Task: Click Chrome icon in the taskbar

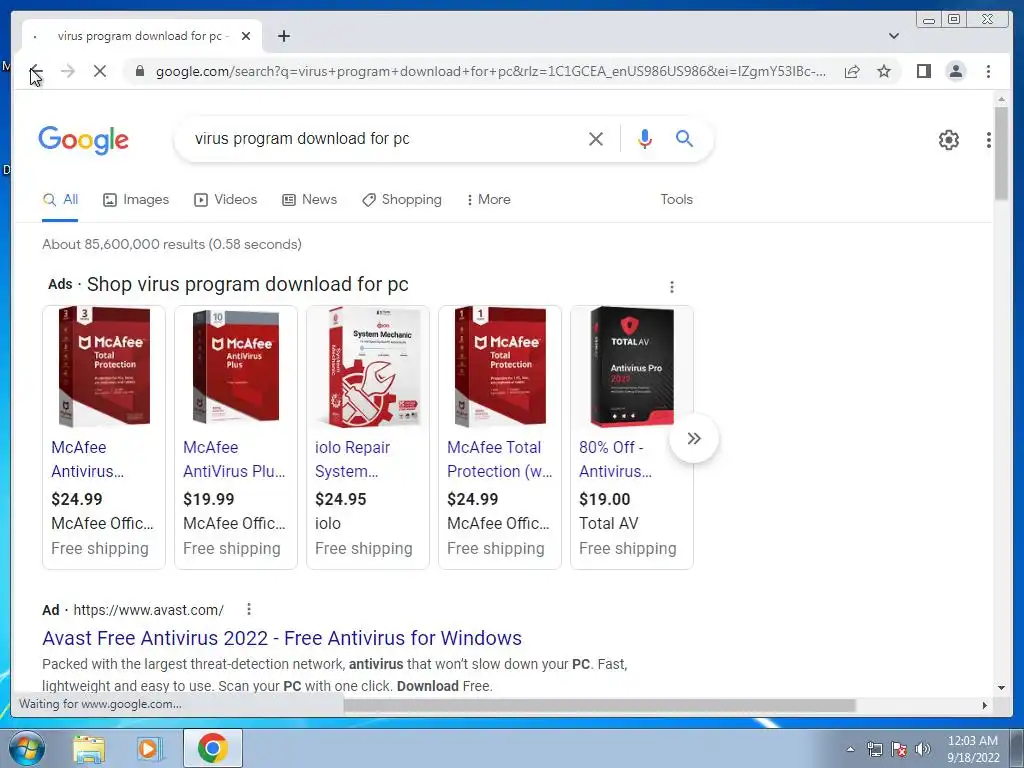Action: (x=212, y=748)
